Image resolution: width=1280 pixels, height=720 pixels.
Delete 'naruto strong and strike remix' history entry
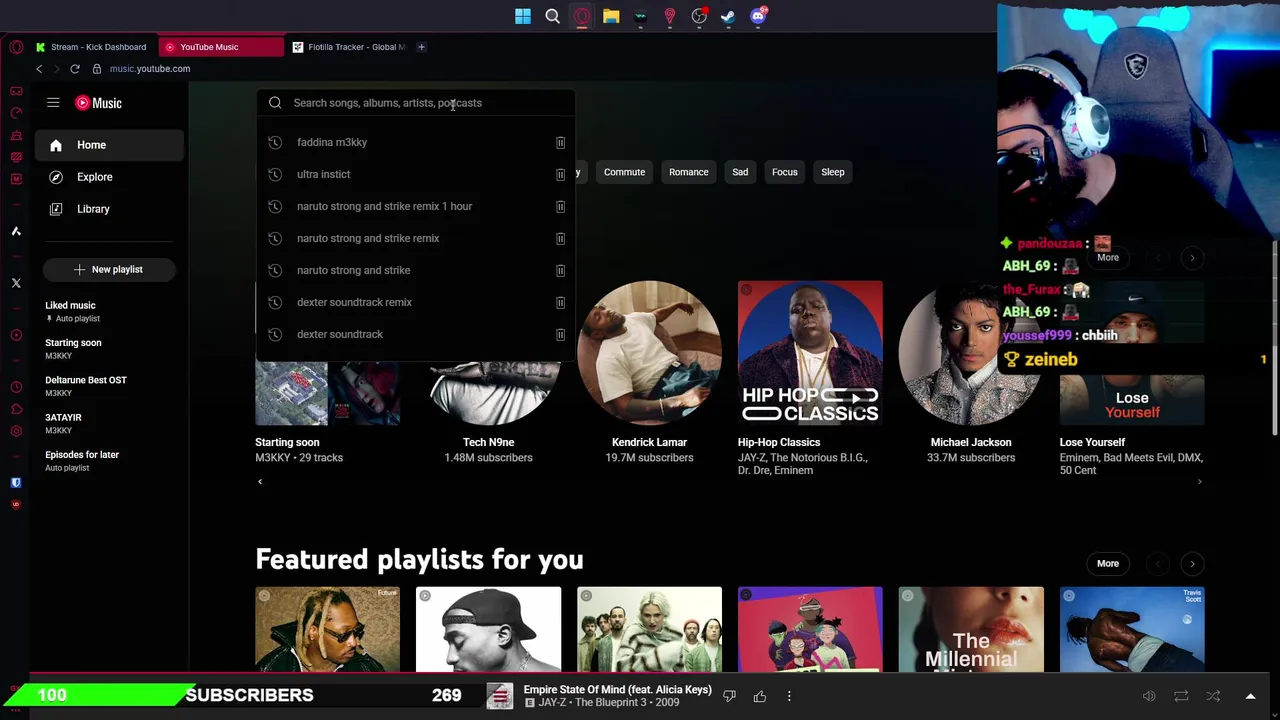pos(560,238)
